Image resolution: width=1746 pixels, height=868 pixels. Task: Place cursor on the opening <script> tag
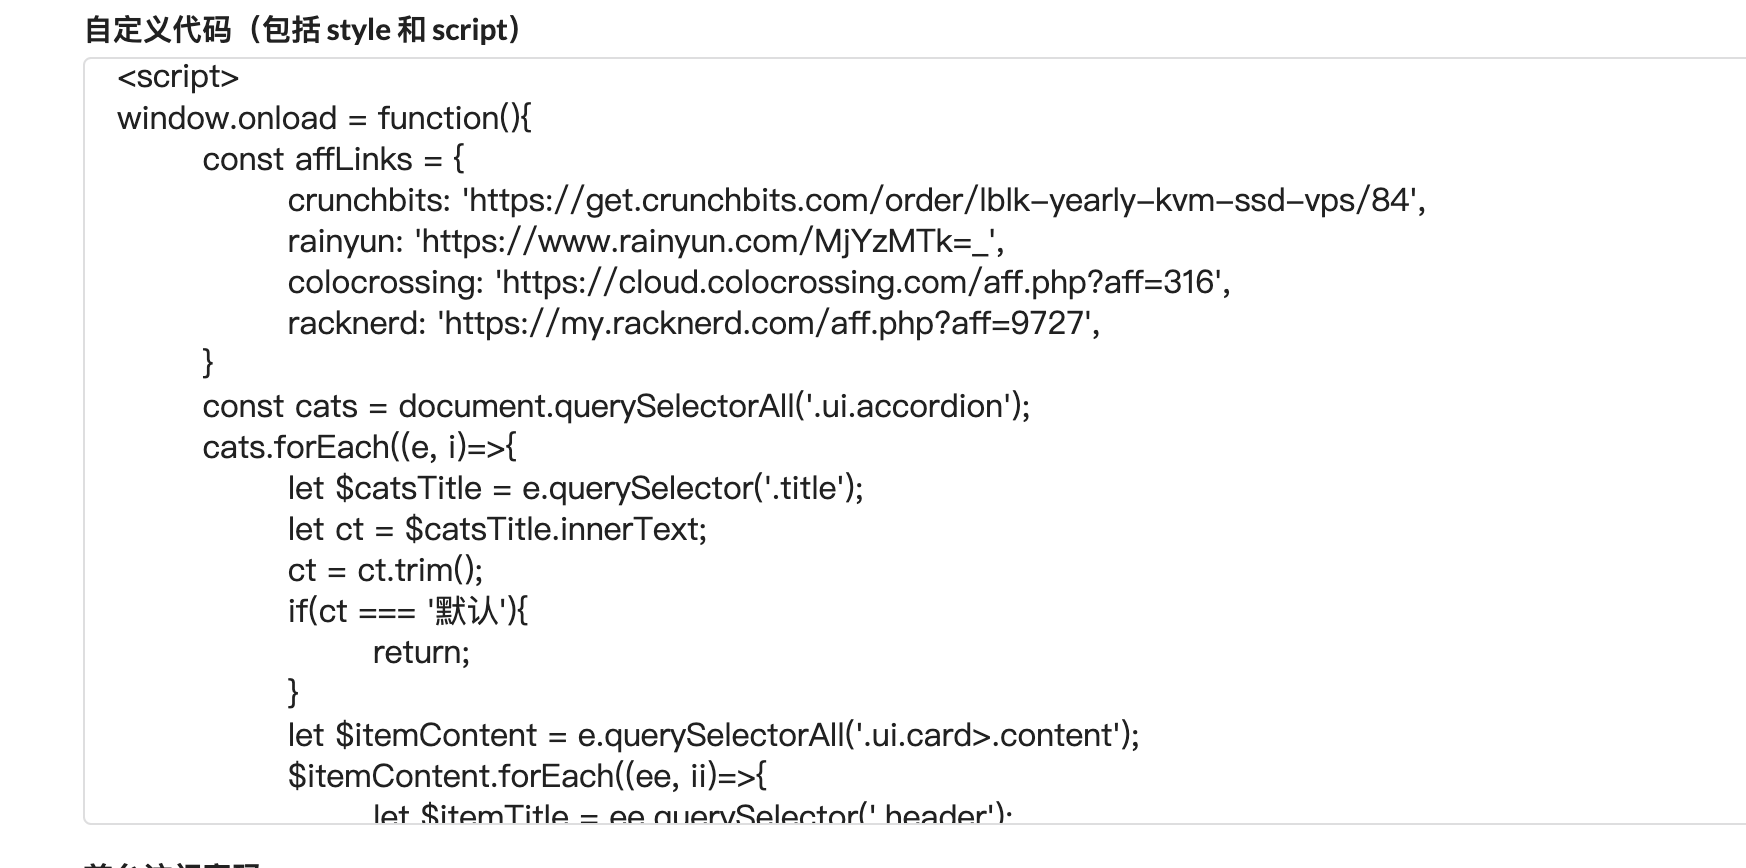[x=178, y=77]
